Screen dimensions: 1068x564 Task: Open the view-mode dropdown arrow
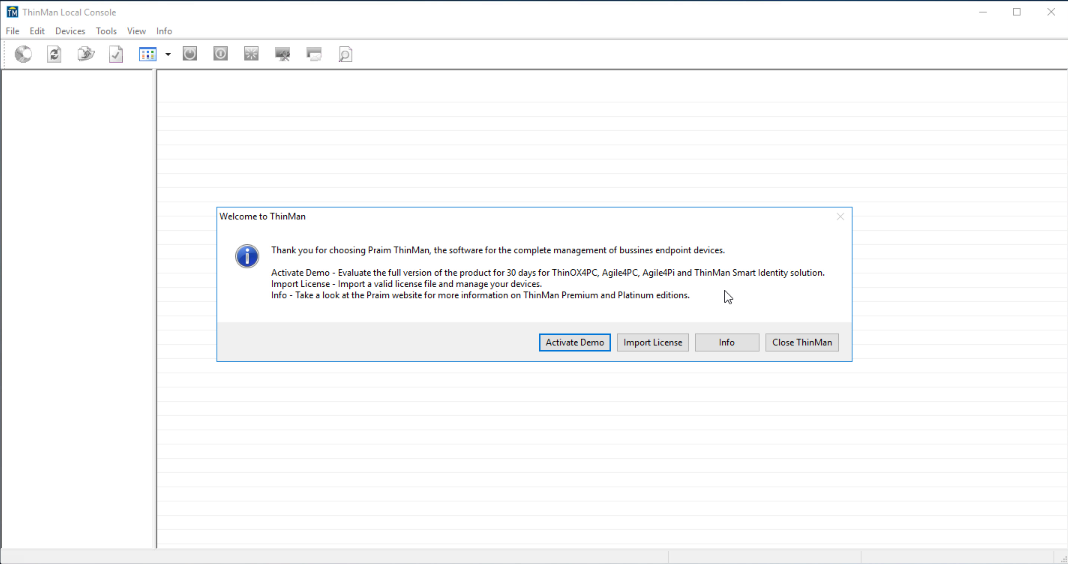coord(168,54)
